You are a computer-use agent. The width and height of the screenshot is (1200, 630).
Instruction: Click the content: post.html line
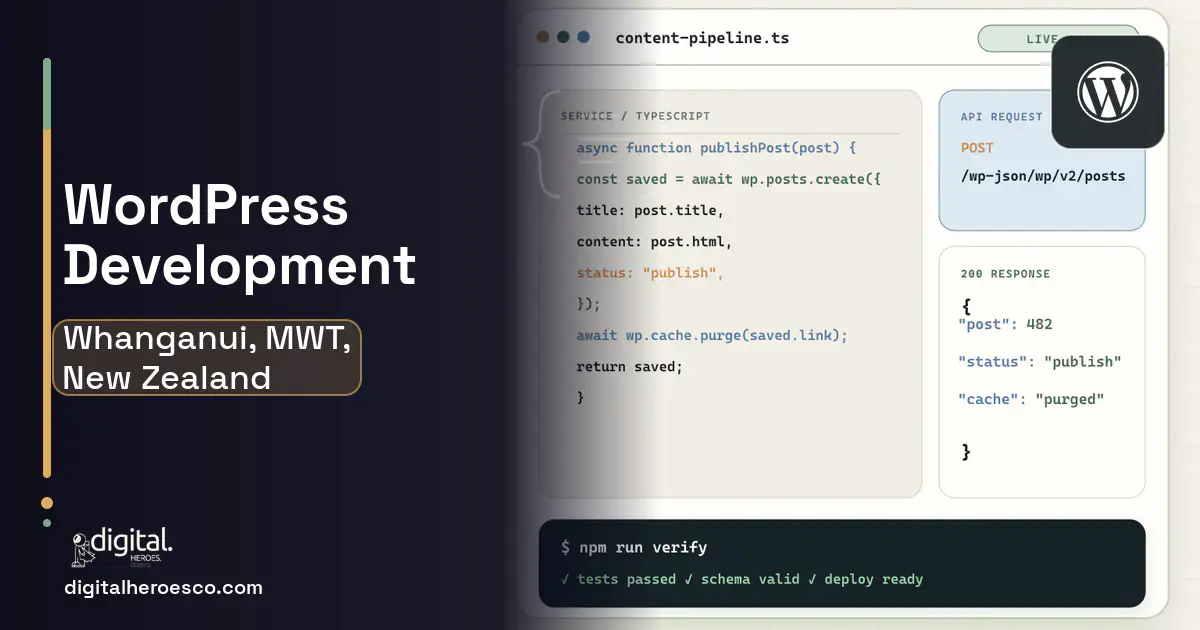[x=654, y=242]
